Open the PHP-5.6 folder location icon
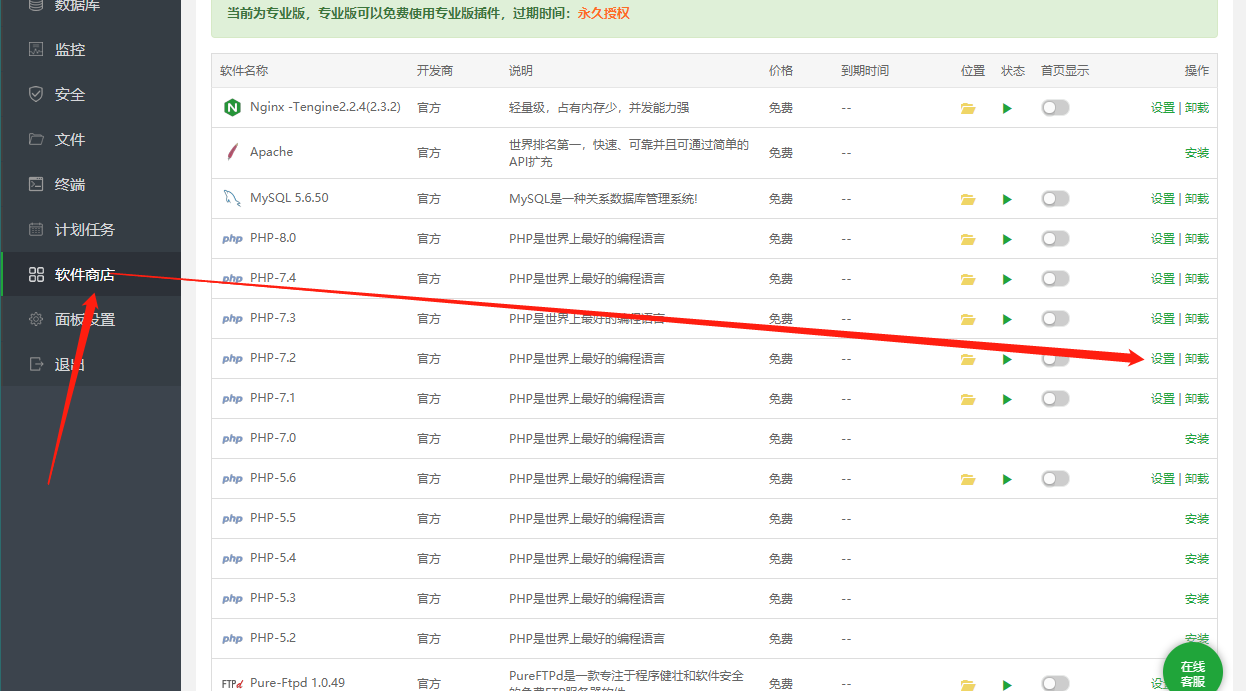 click(967, 479)
